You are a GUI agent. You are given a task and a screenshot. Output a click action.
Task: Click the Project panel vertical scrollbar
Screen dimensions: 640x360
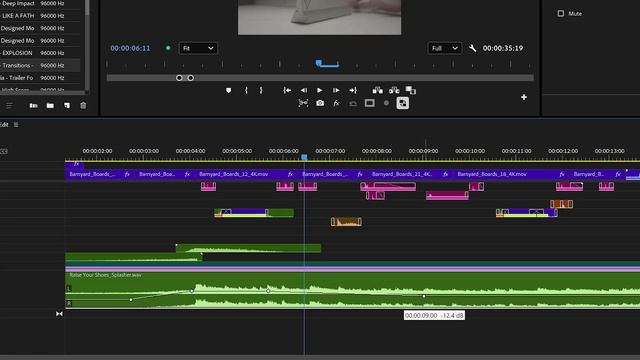pyautogui.click(x=87, y=45)
